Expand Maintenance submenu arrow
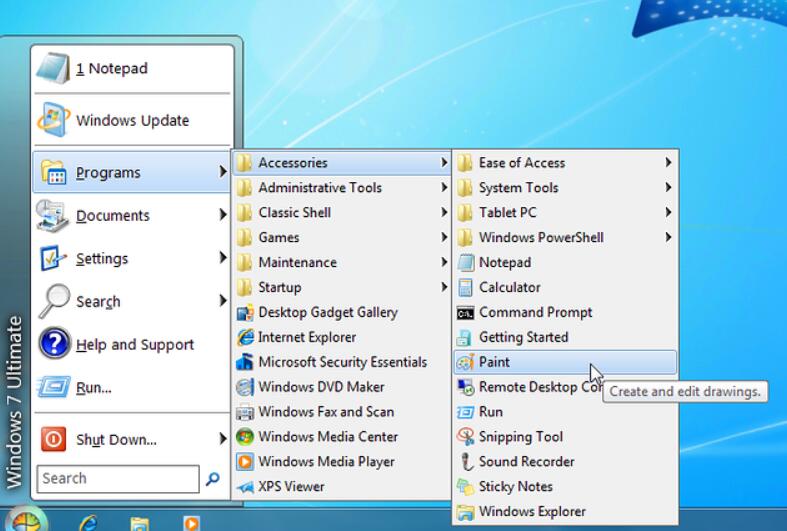 [x=444, y=262]
